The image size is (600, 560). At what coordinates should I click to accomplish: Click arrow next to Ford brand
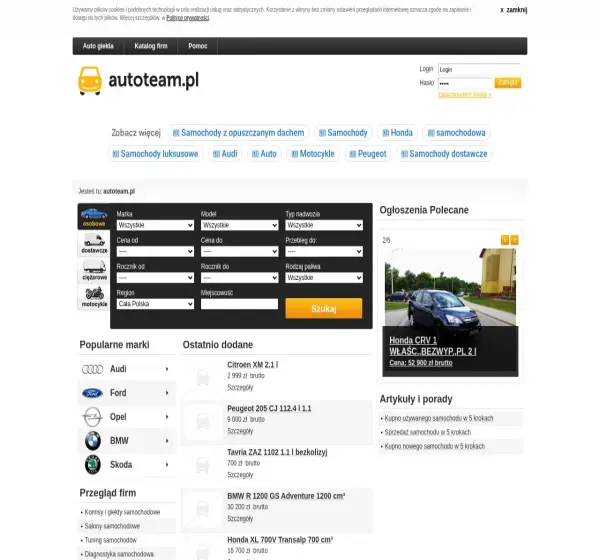click(x=167, y=393)
